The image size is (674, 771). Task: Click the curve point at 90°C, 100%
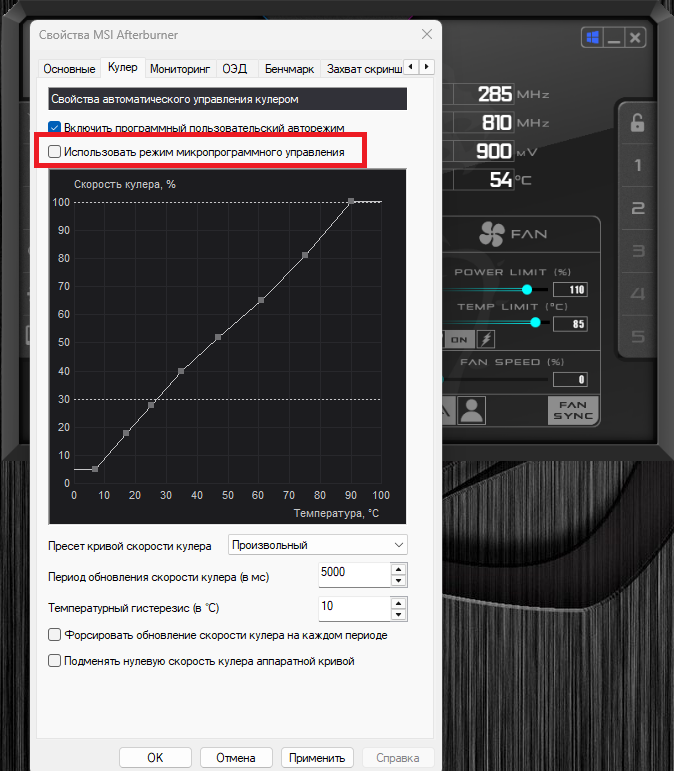[x=351, y=201]
